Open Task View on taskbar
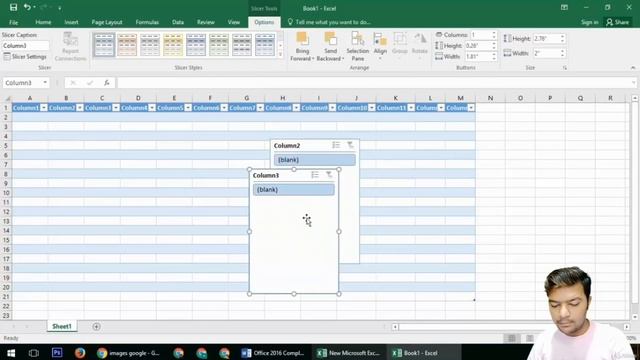 33,353
